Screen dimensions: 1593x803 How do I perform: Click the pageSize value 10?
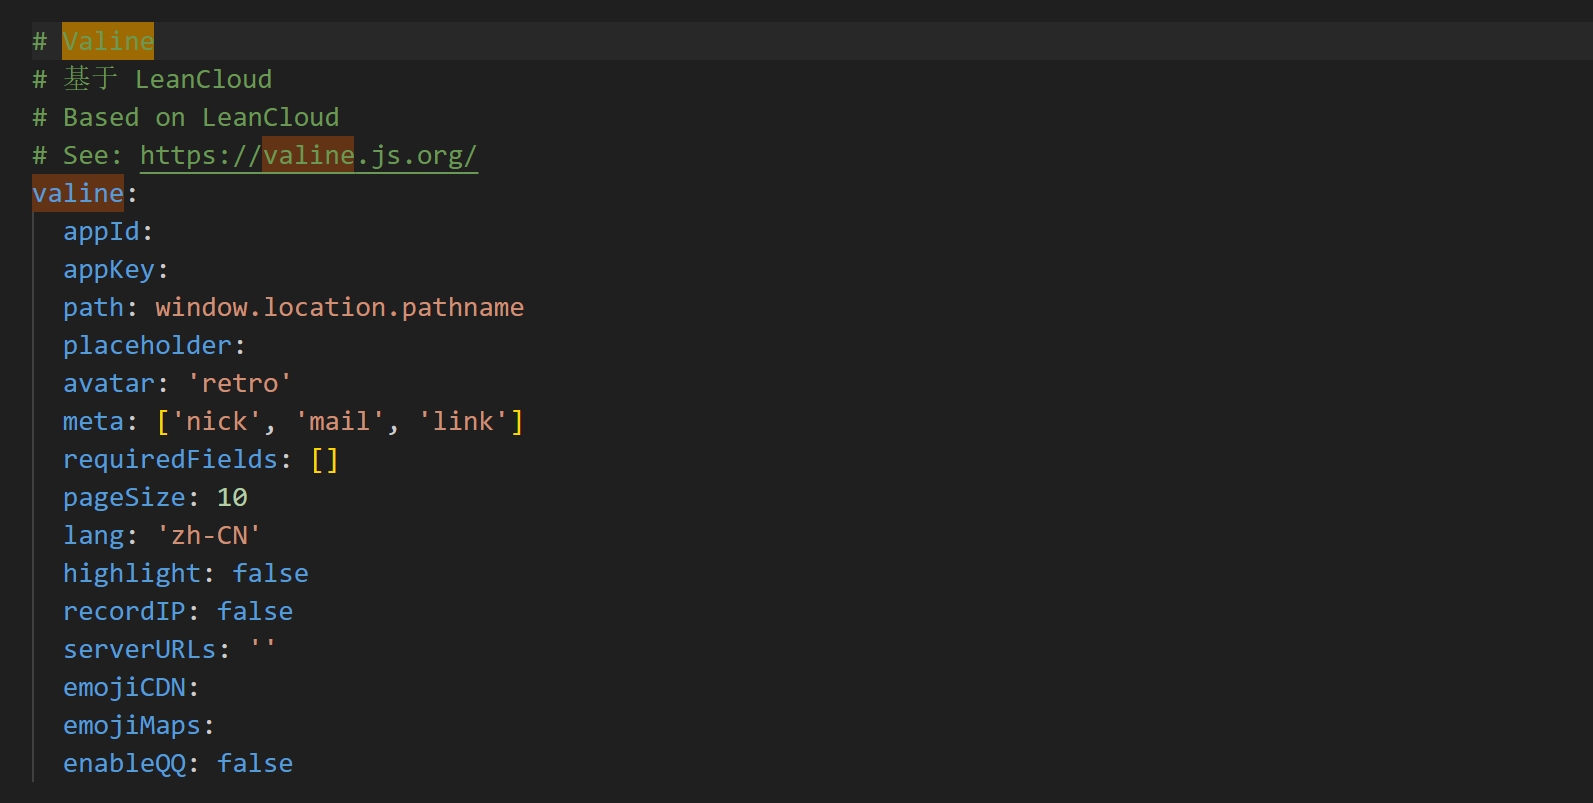232,498
